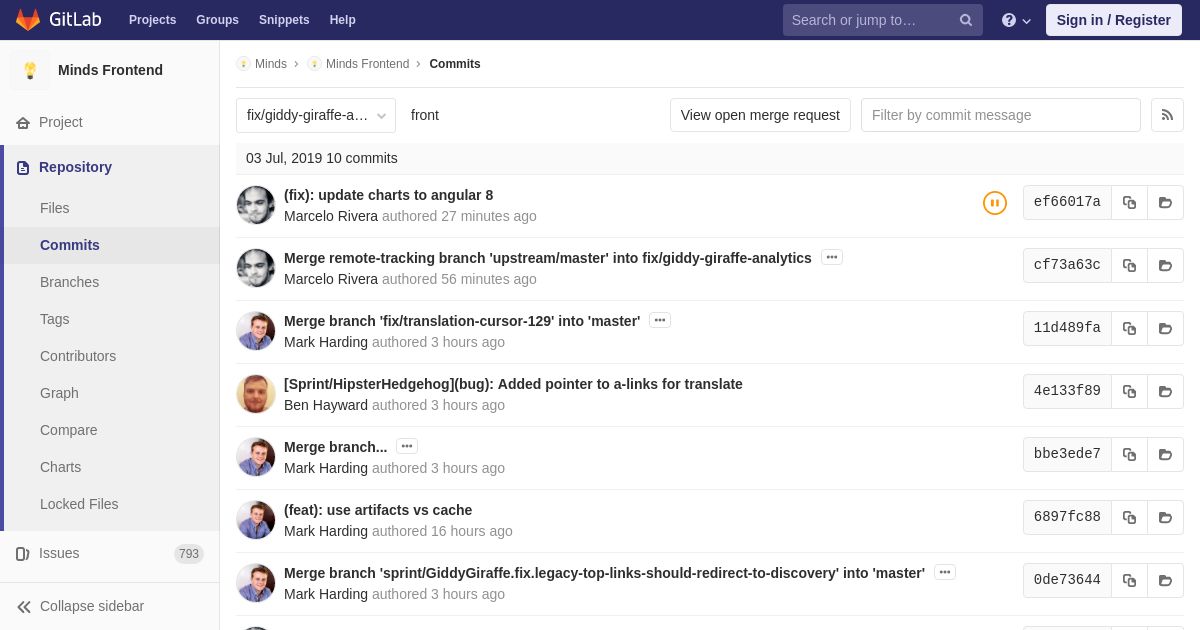
Task: Copy commit SHA 11d489fa
Action: [x=1129, y=328]
